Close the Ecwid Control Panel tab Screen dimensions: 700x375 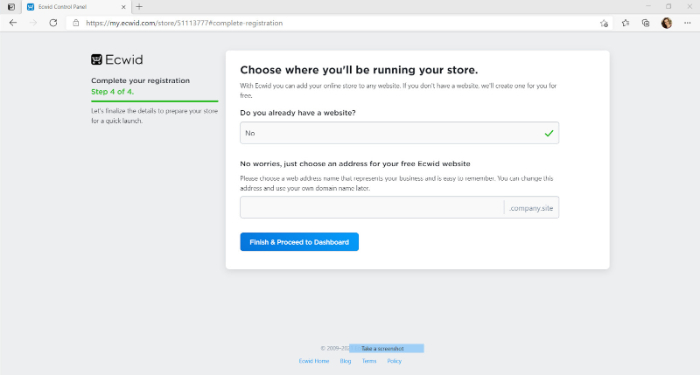(124, 7)
